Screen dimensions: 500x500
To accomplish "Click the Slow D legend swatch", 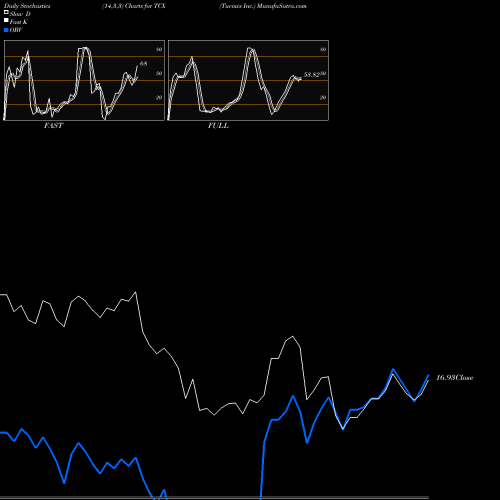I will (x=6, y=12).
